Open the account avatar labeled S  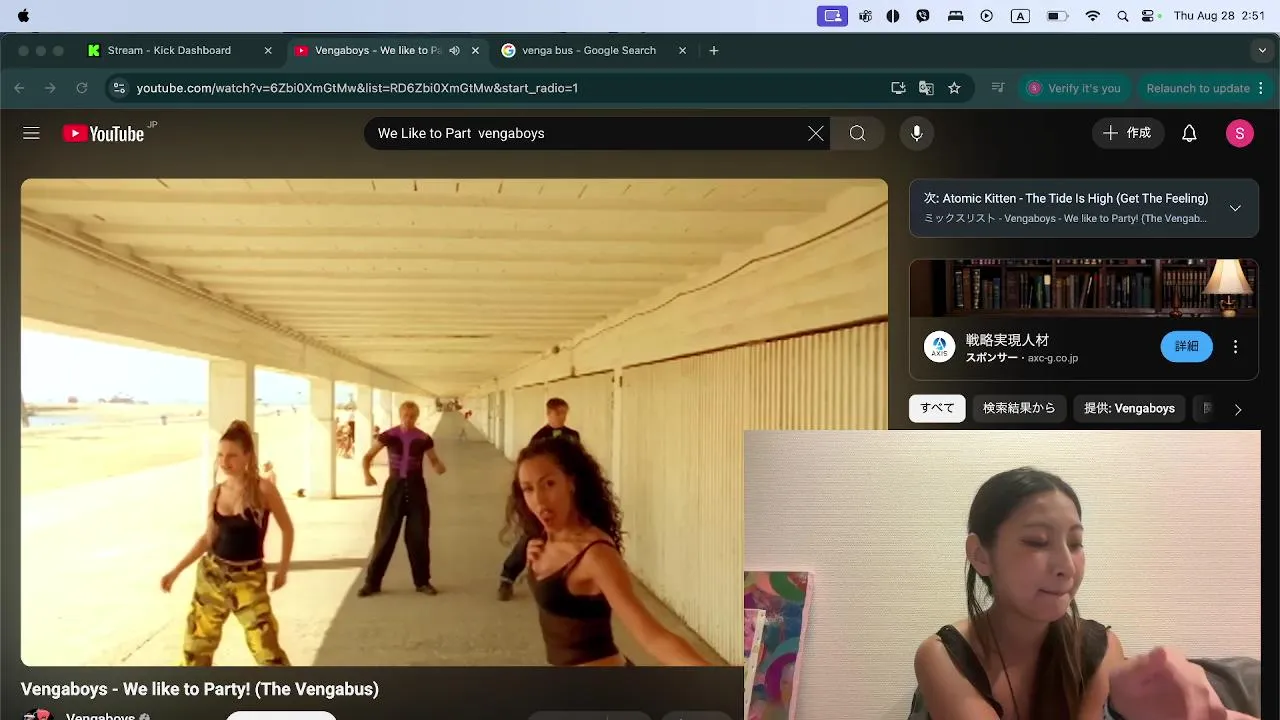point(1240,133)
